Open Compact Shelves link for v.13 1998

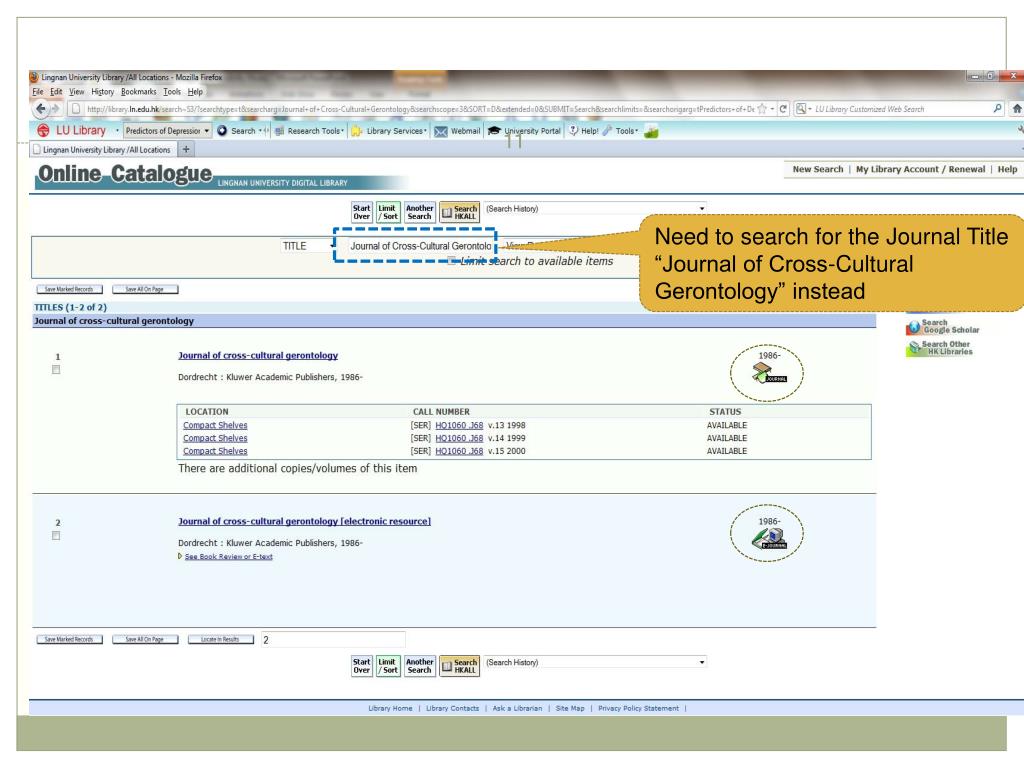click(x=215, y=425)
